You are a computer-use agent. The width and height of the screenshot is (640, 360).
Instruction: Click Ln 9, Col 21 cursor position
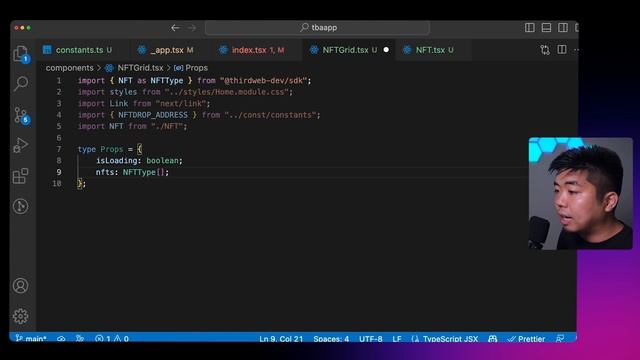281,338
